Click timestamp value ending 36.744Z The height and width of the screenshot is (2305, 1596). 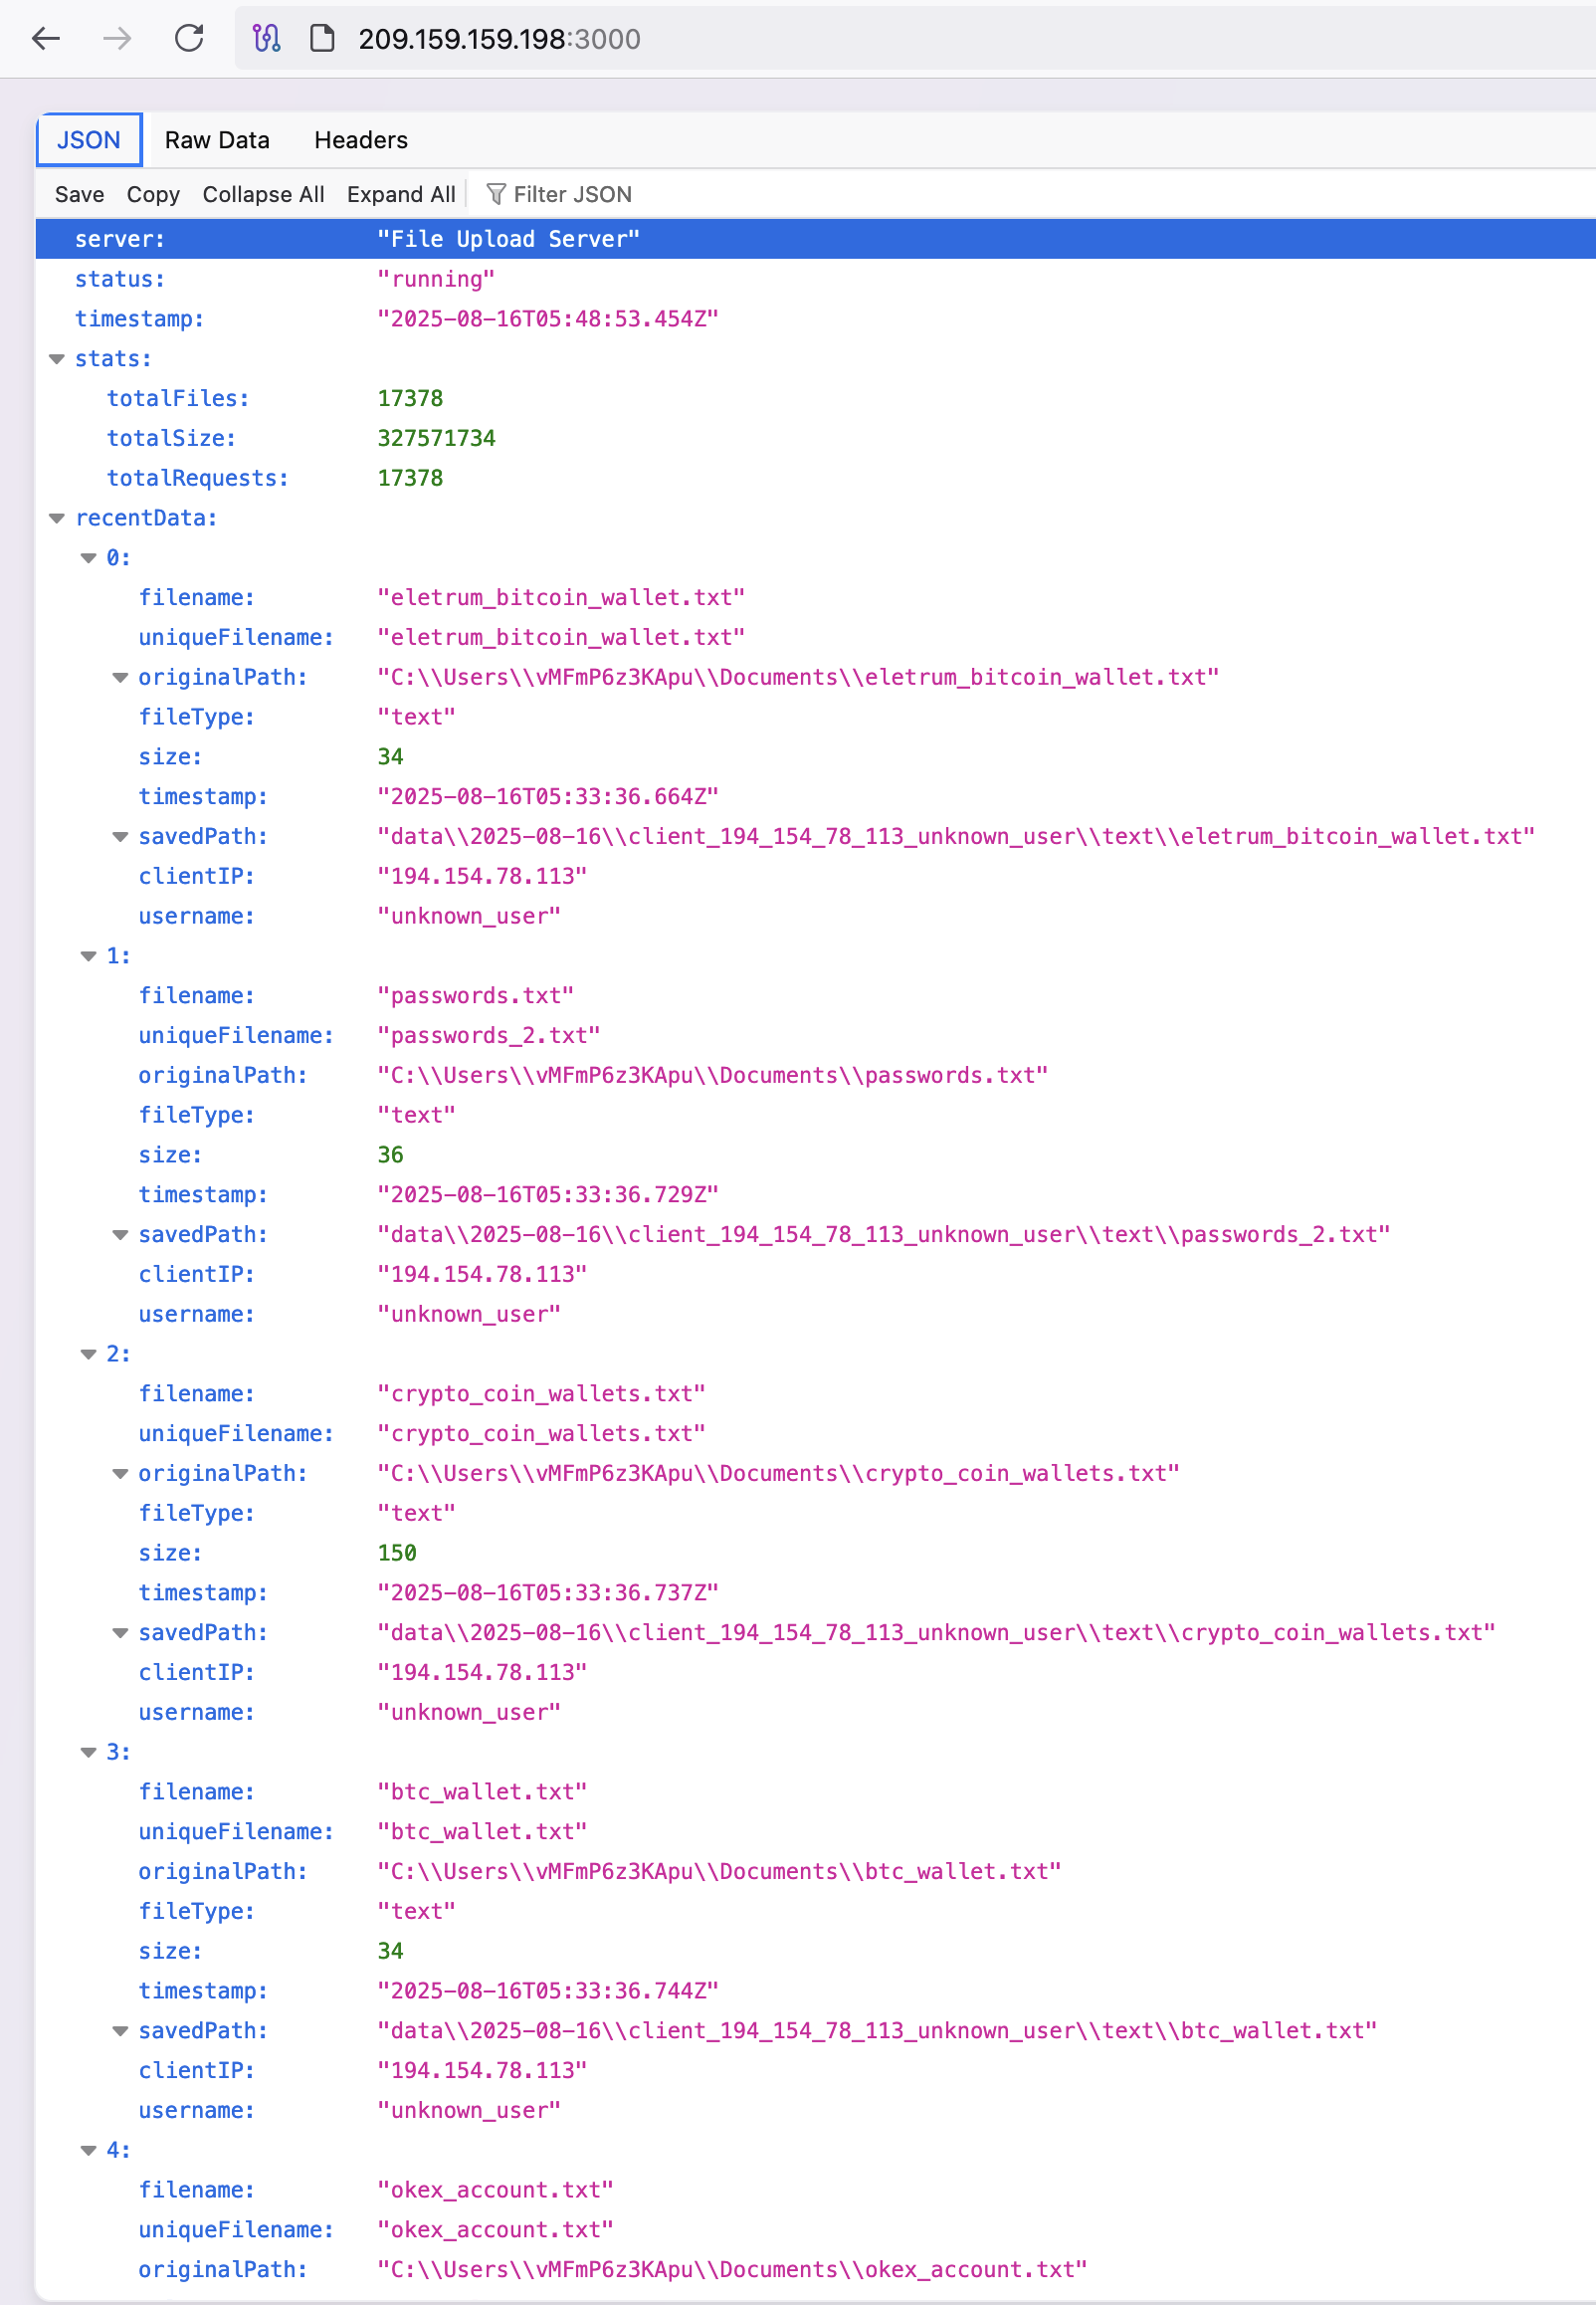click(x=548, y=1990)
